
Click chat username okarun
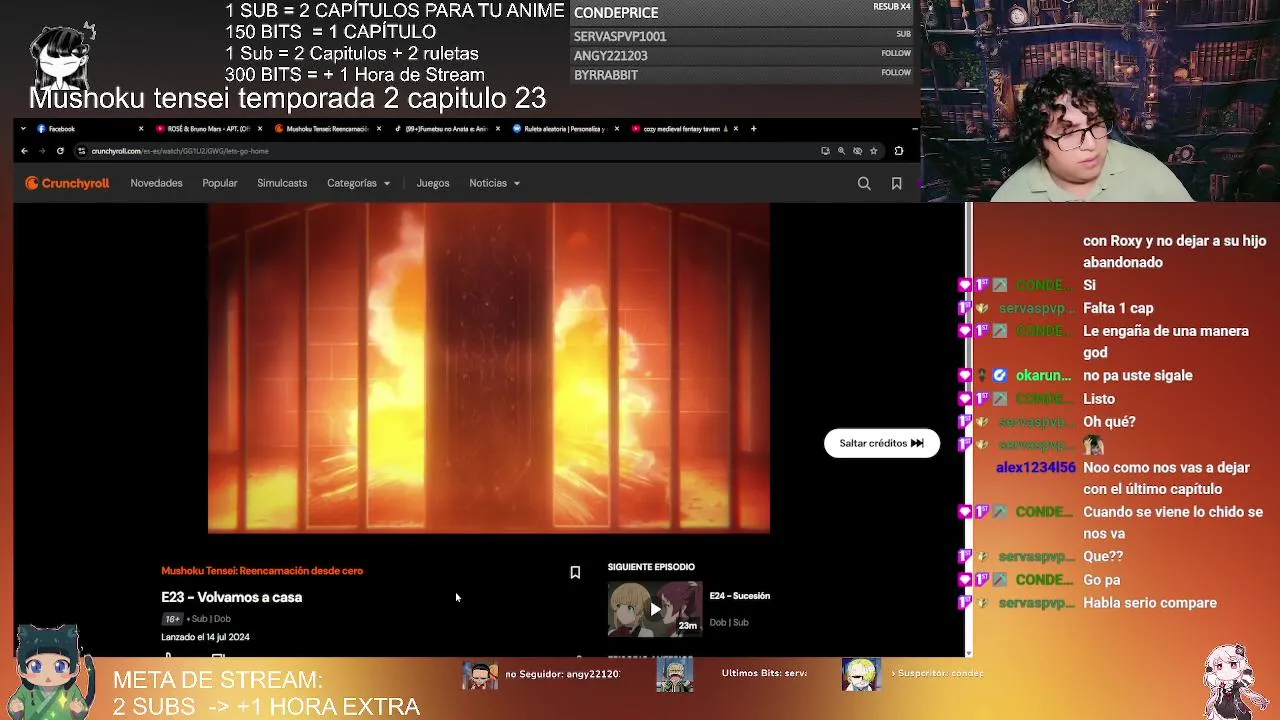tap(1043, 376)
